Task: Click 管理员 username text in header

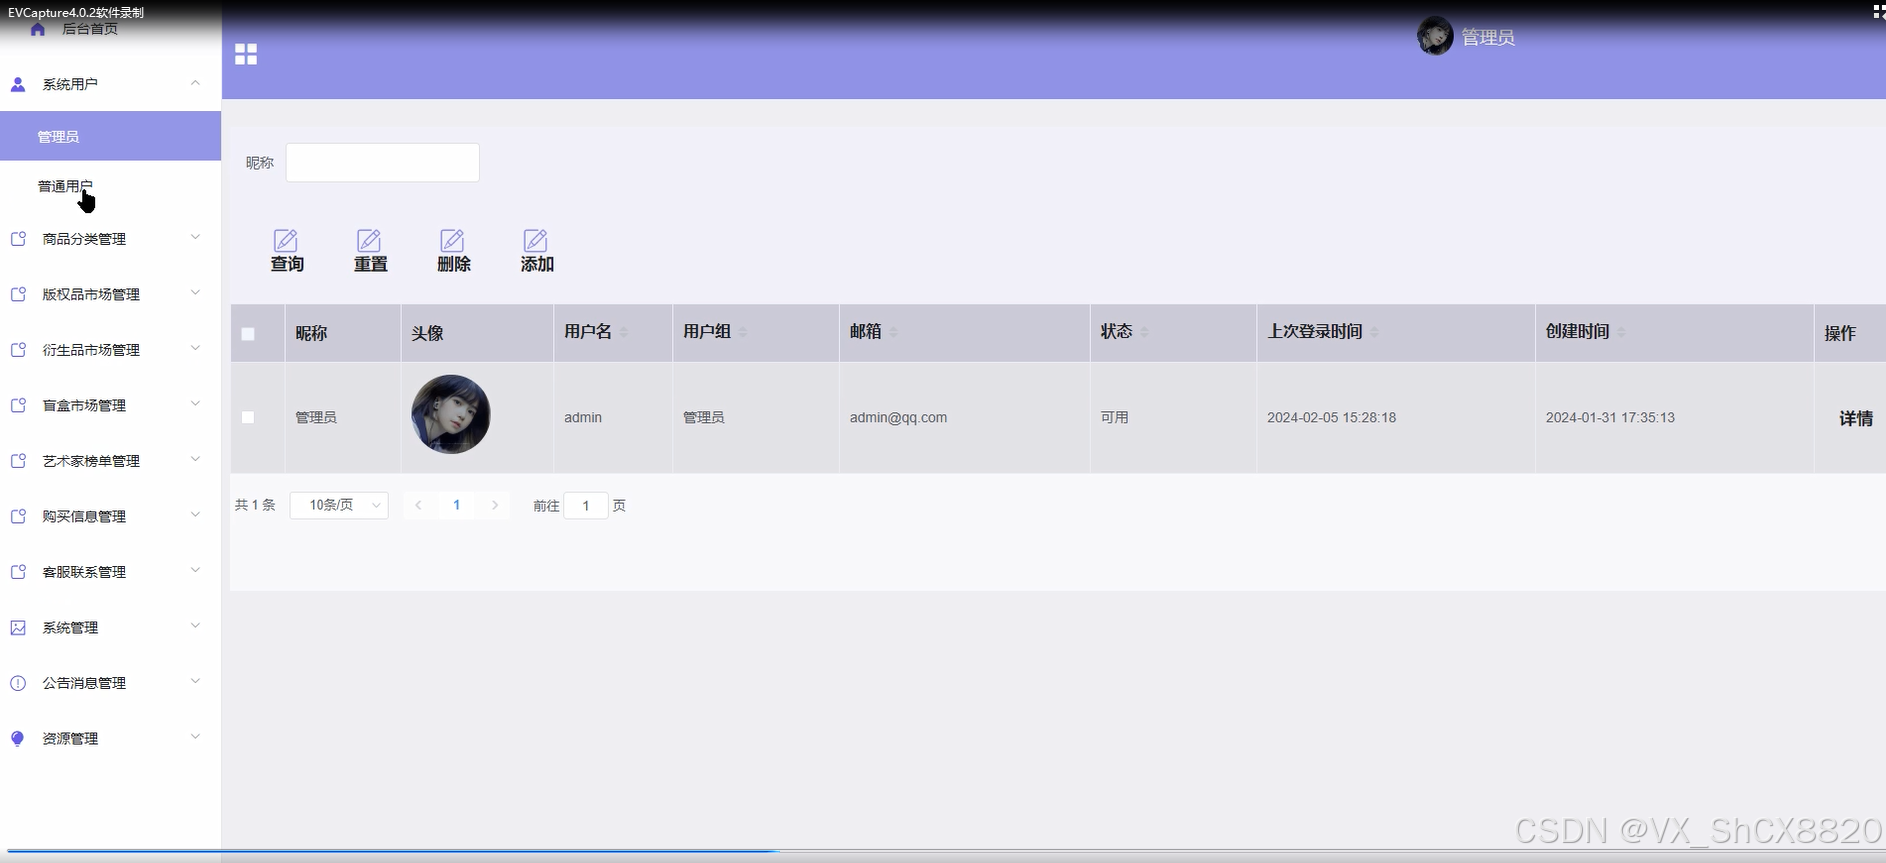Action: click(x=1488, y=38)
